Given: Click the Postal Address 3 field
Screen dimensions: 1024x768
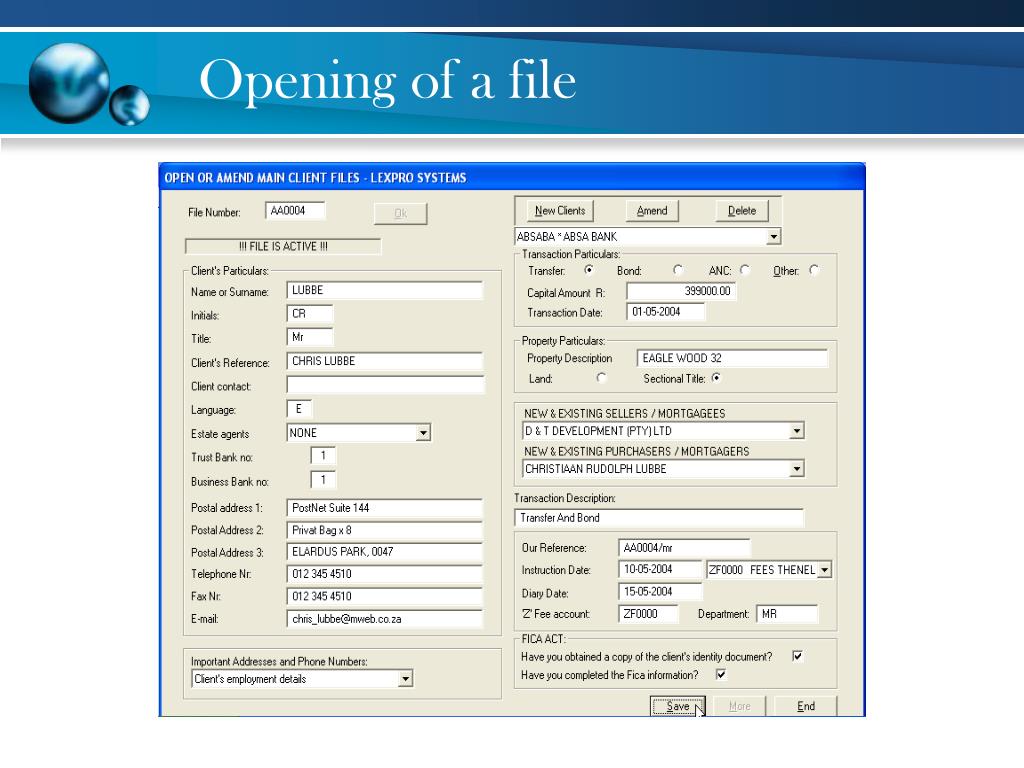Looking at the screenshot, I should (385, 552).
